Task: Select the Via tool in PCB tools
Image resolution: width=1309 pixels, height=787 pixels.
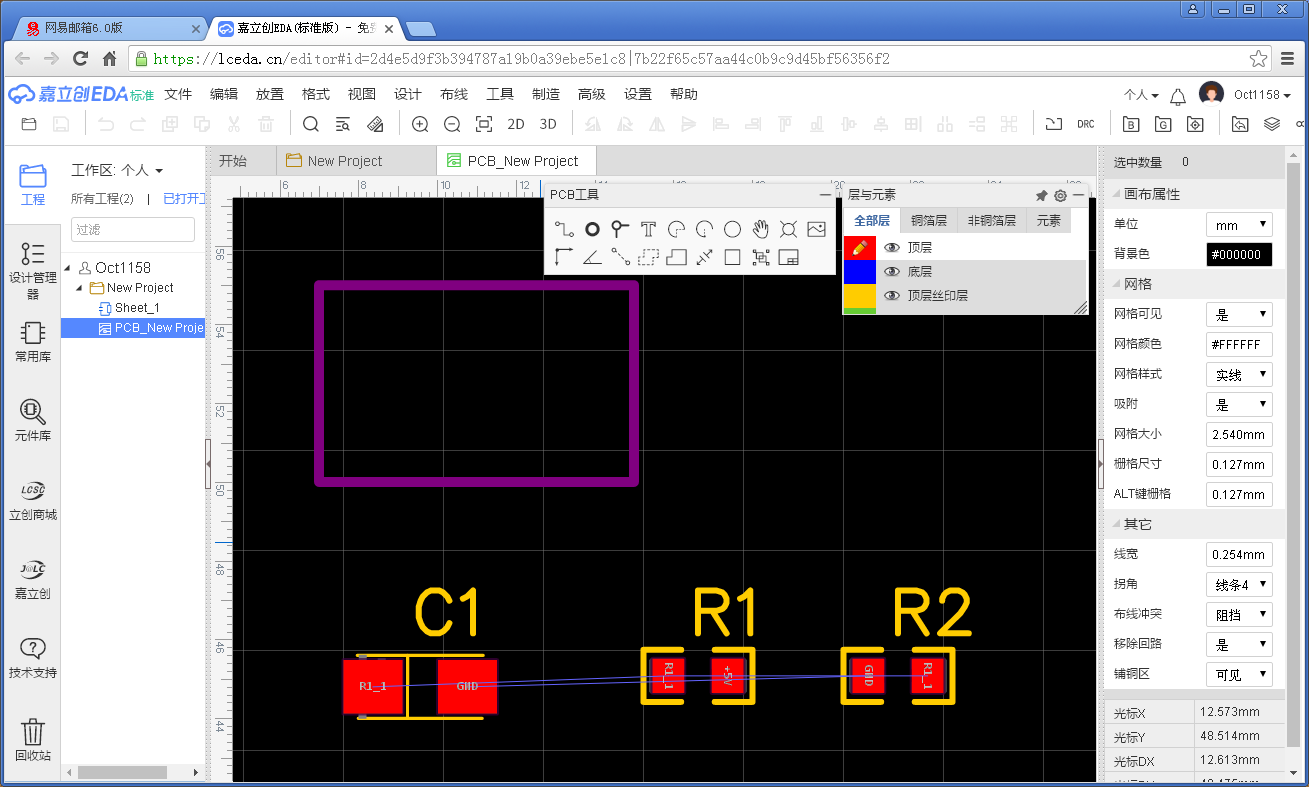Action: 620,229
